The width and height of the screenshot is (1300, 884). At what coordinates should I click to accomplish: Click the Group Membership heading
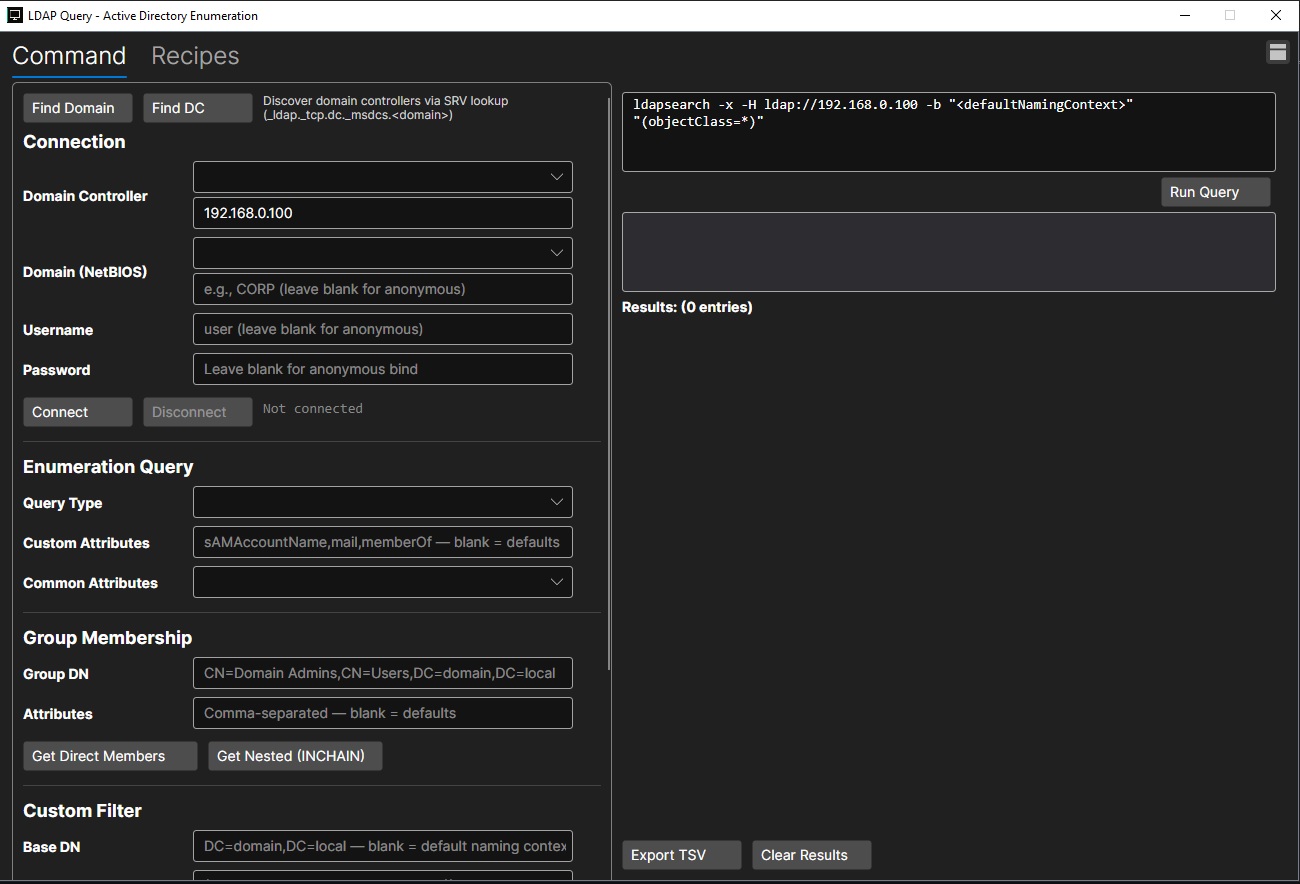click(107, 638)
